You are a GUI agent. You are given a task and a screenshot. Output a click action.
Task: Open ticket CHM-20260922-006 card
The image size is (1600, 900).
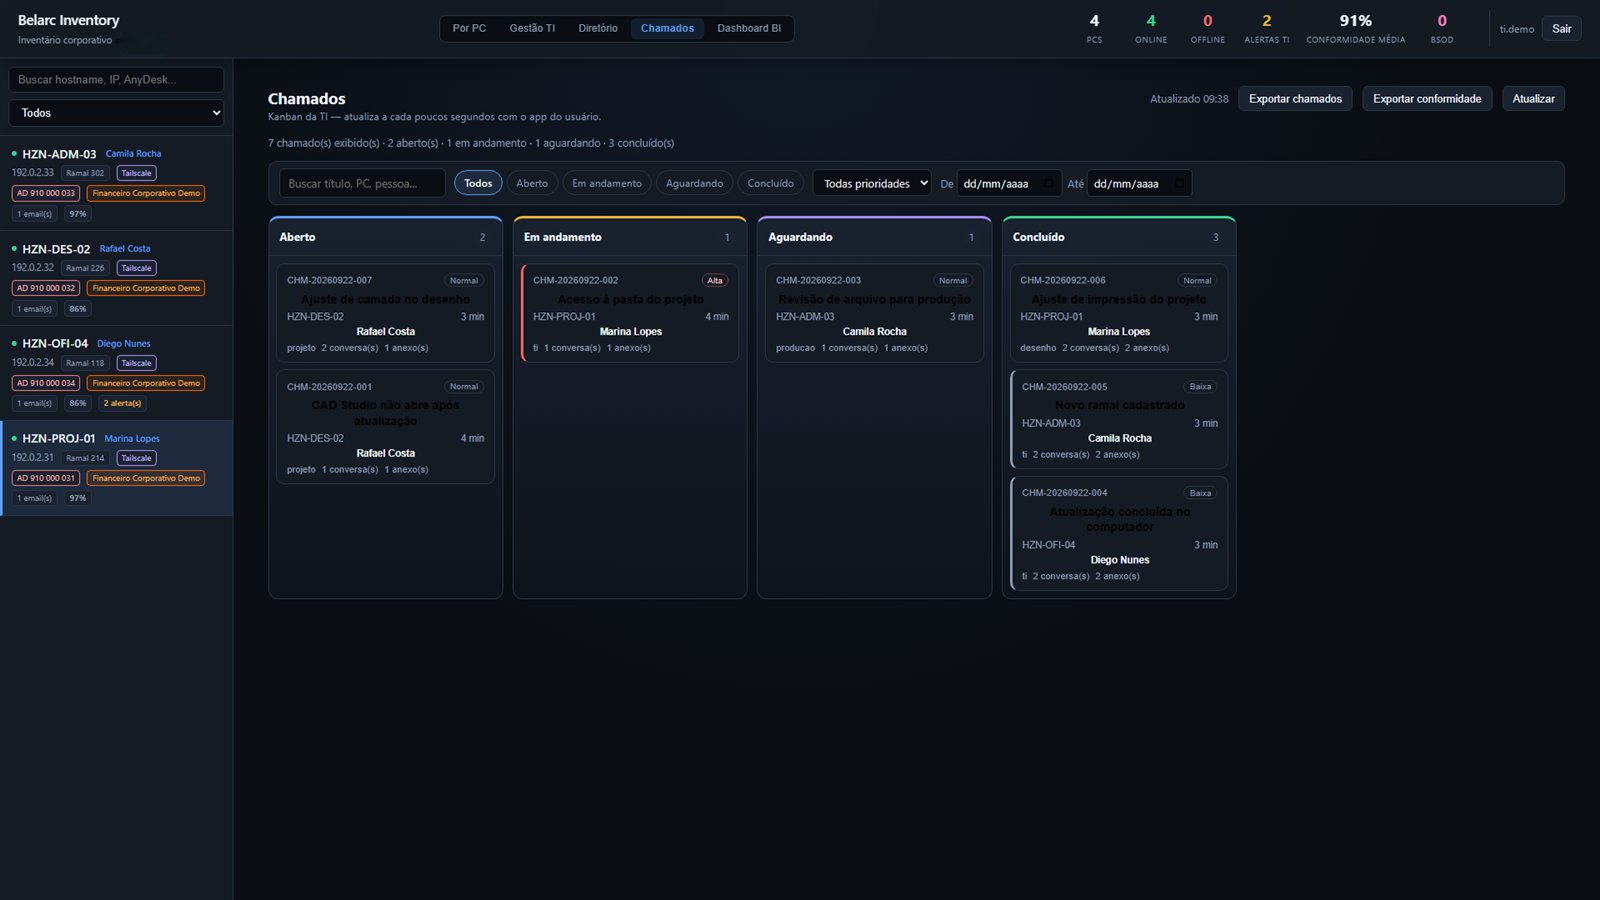coord(1119,313)
